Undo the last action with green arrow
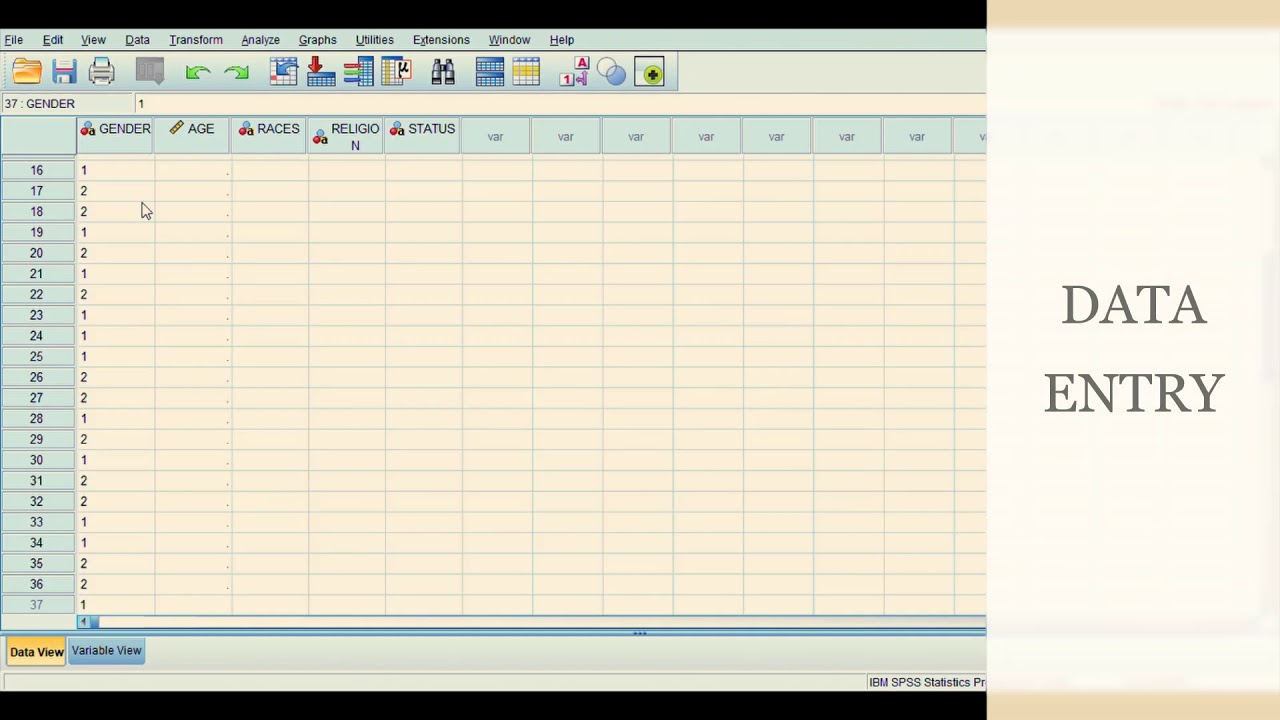This screenshot has height=720, width=1280. (x=198, y=72)
